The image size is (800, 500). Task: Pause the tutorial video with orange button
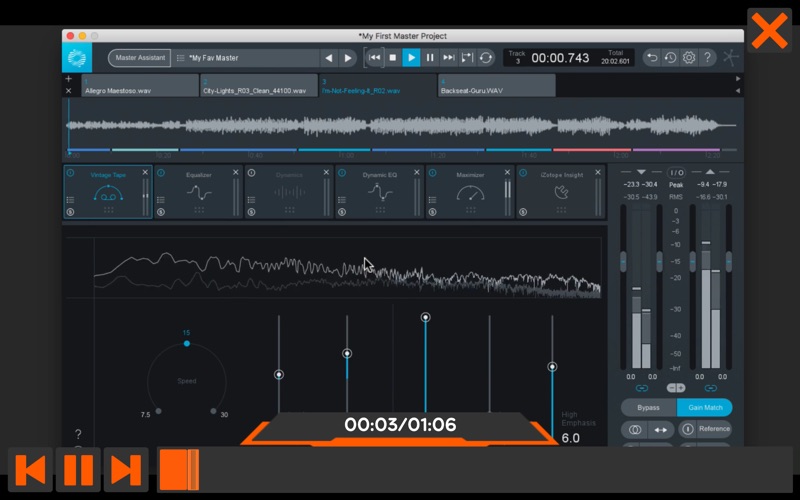[x=78, y=470]
